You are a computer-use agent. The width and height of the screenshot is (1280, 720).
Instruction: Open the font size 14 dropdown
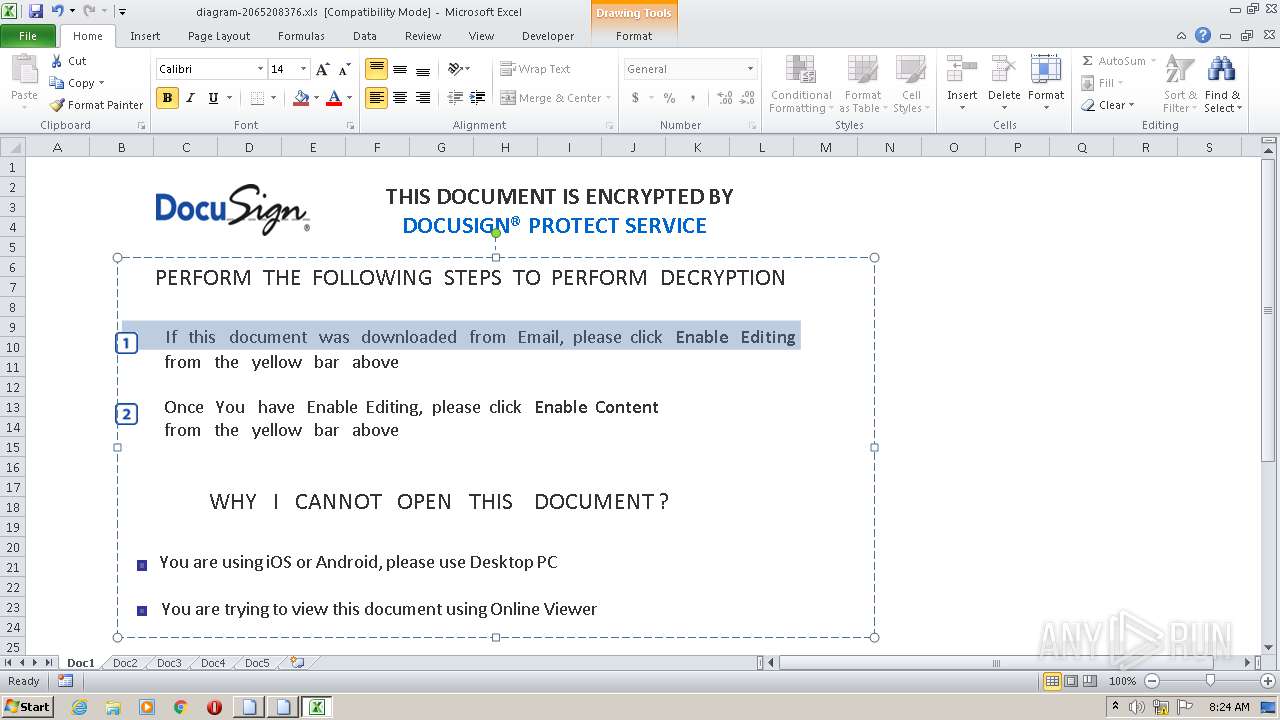click(303, 69)
